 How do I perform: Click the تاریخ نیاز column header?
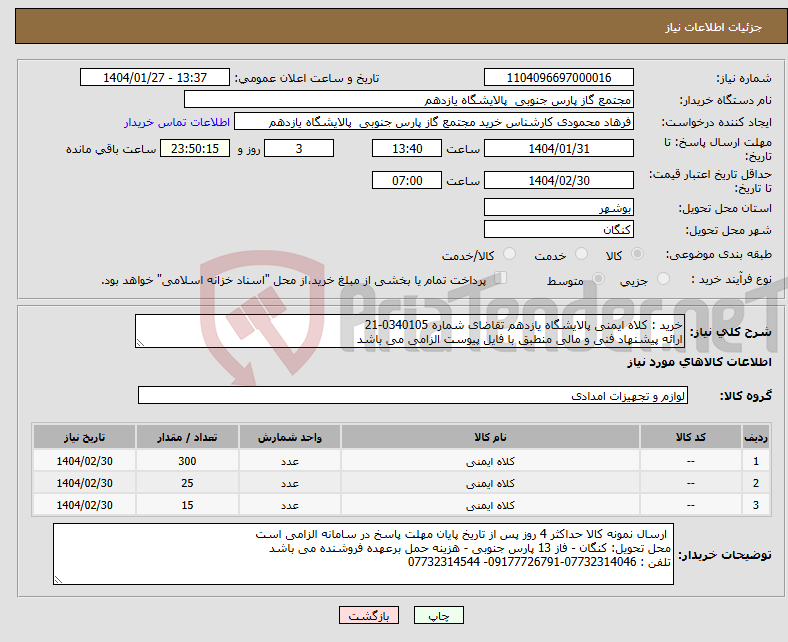(84, 437)
